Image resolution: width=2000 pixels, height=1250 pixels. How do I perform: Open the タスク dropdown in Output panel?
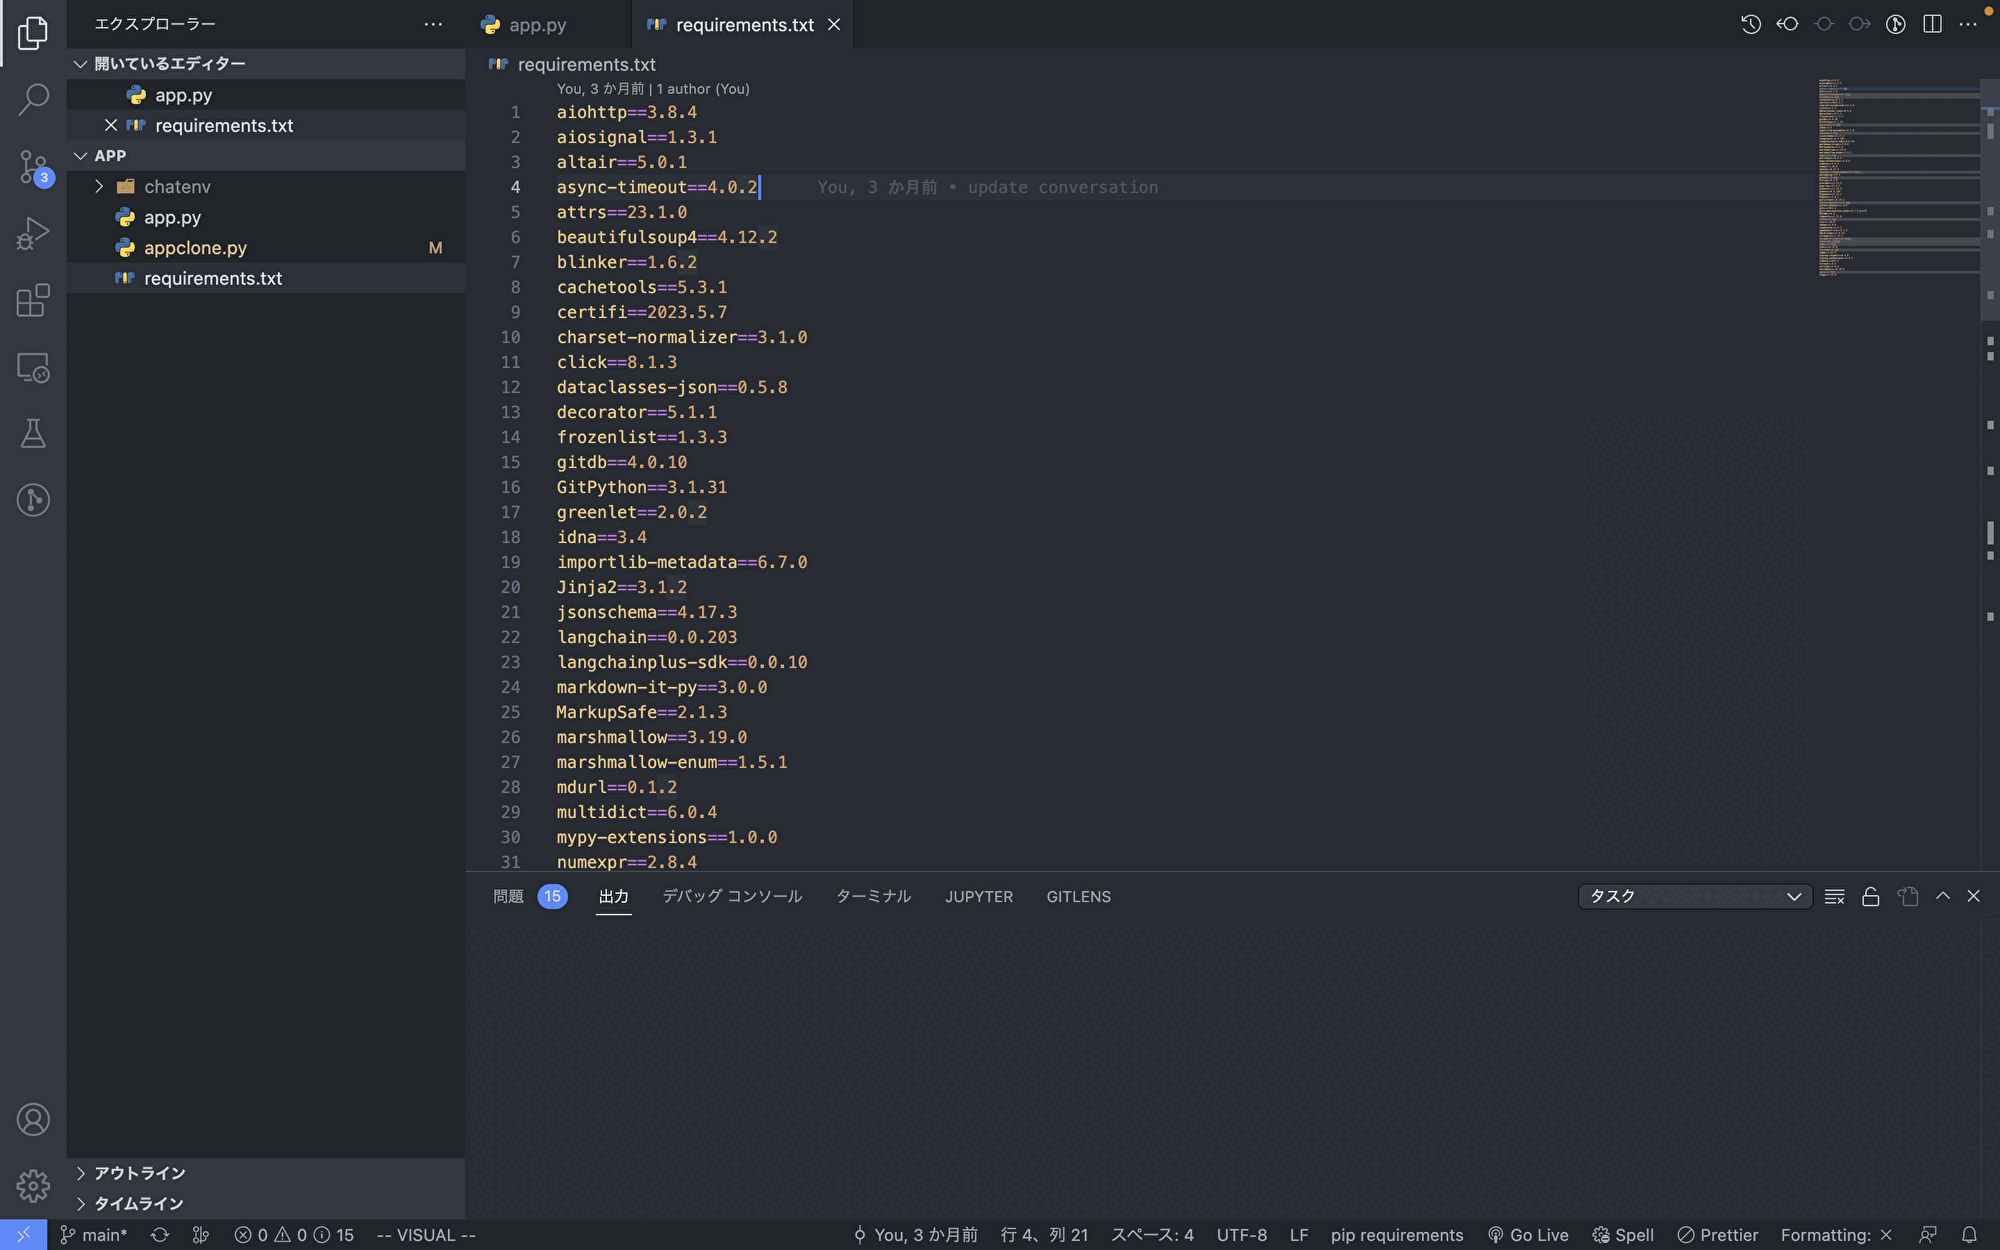click(x=1694, y=896)
